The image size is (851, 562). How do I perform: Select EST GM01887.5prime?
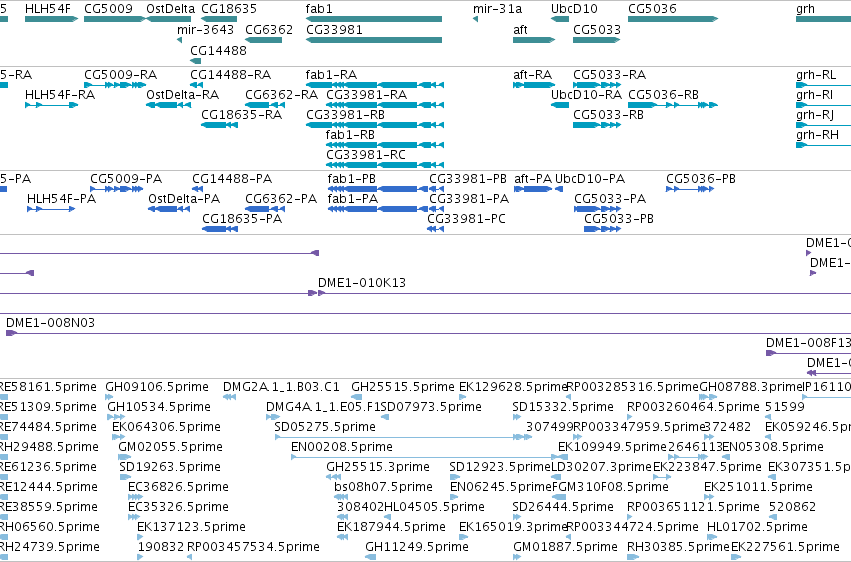(x=565, y=547)
